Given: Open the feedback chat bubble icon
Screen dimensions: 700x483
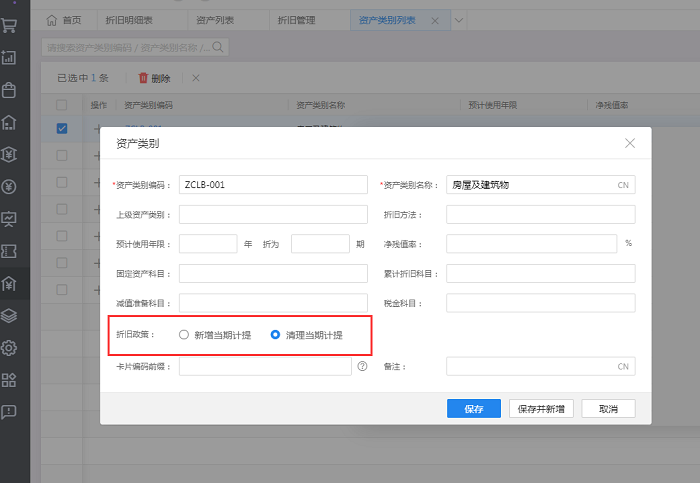Looking at the screenshot, I should pyautogui.click(x=9, y=411).
